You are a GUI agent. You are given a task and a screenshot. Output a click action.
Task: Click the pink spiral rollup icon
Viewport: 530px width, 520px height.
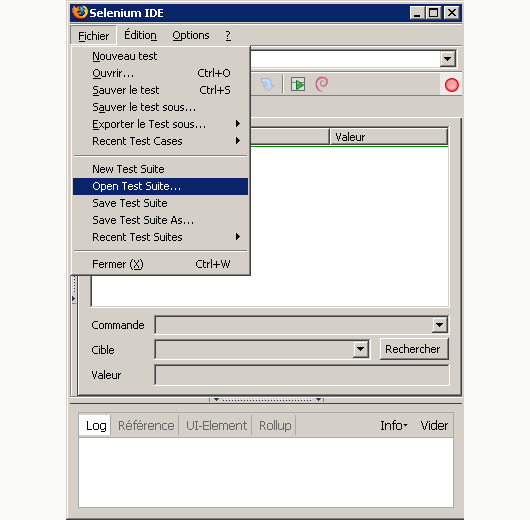(x=321, y=84)
